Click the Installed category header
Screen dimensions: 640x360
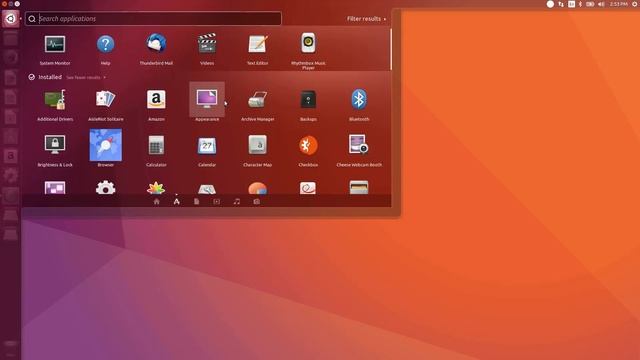pos(45,77)
